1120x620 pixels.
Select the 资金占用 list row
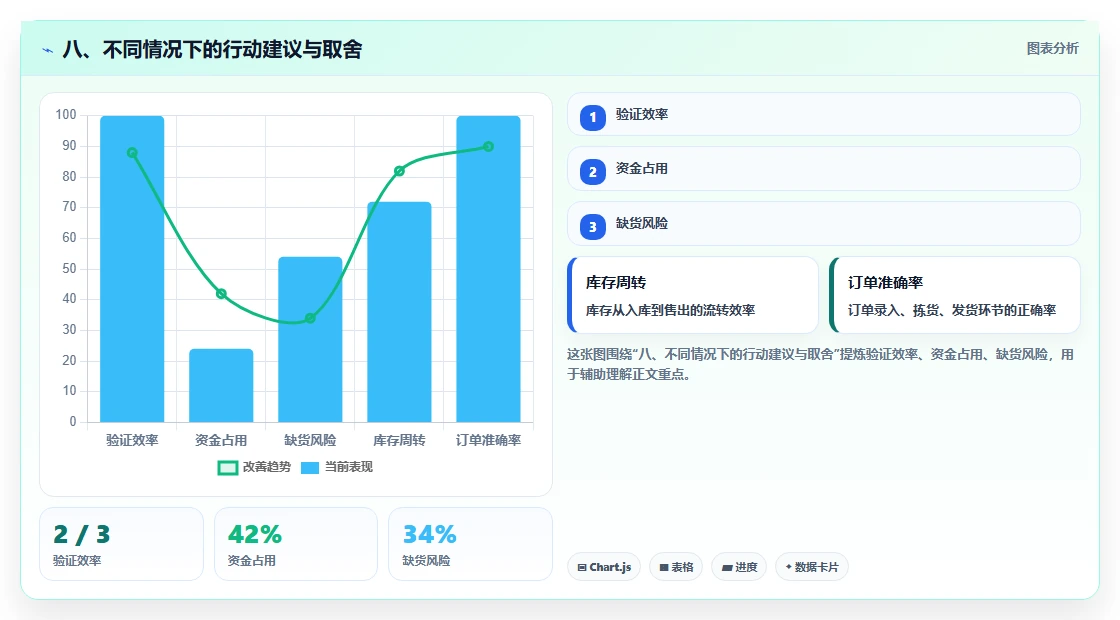click(x=824, y=169)
